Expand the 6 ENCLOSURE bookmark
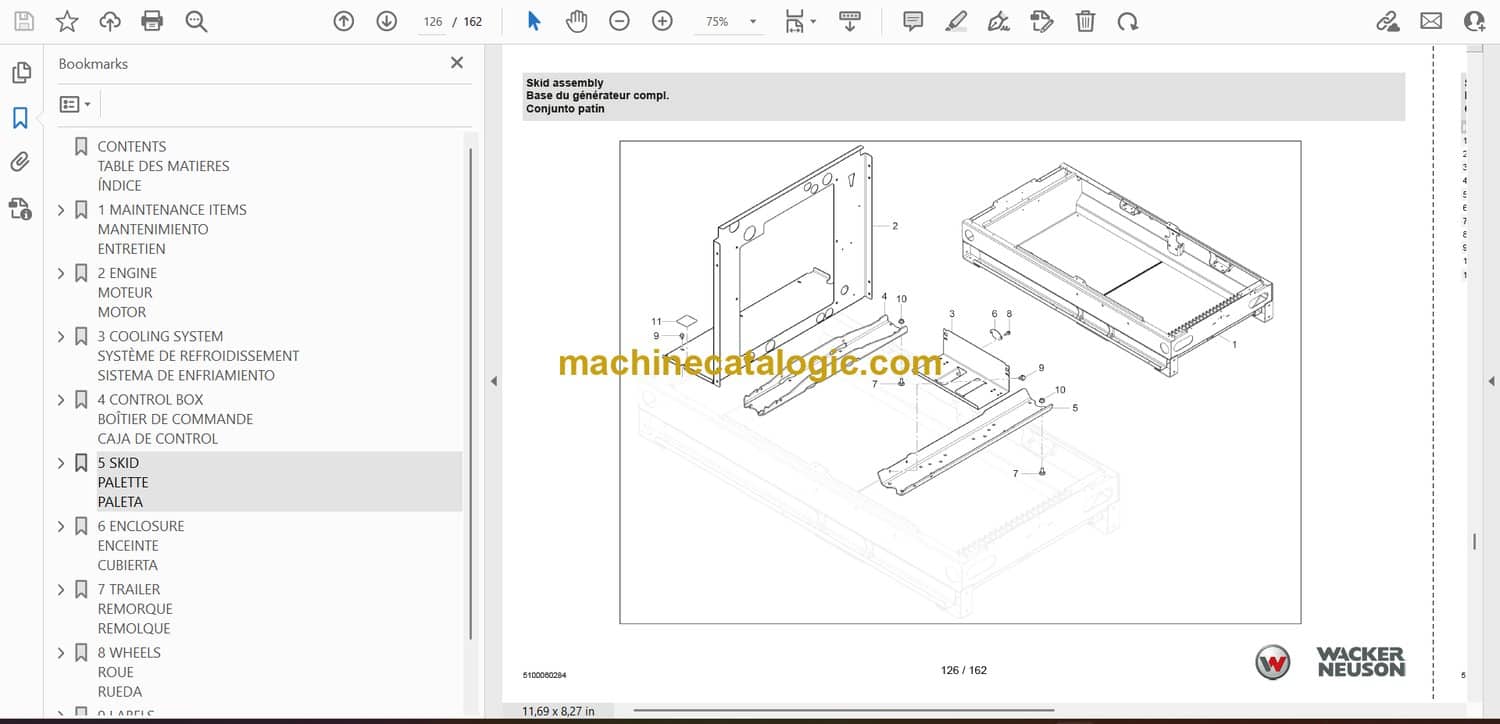 tap(61, 526)
